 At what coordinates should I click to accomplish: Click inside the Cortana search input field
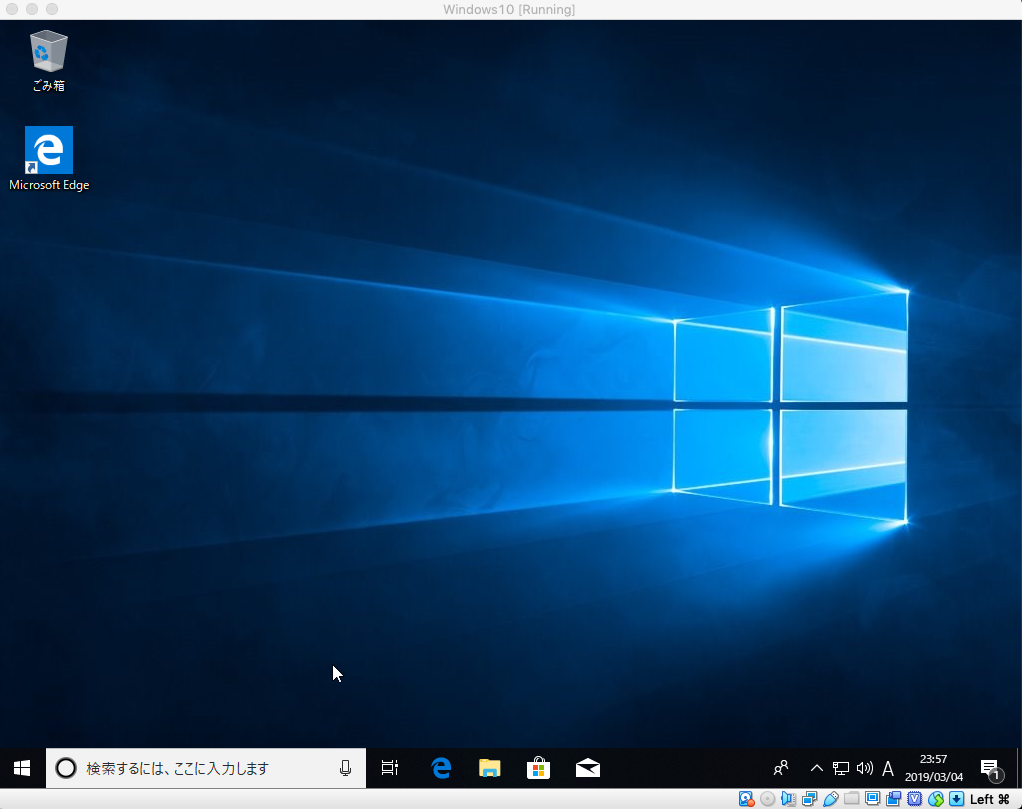tap(200, 768)
